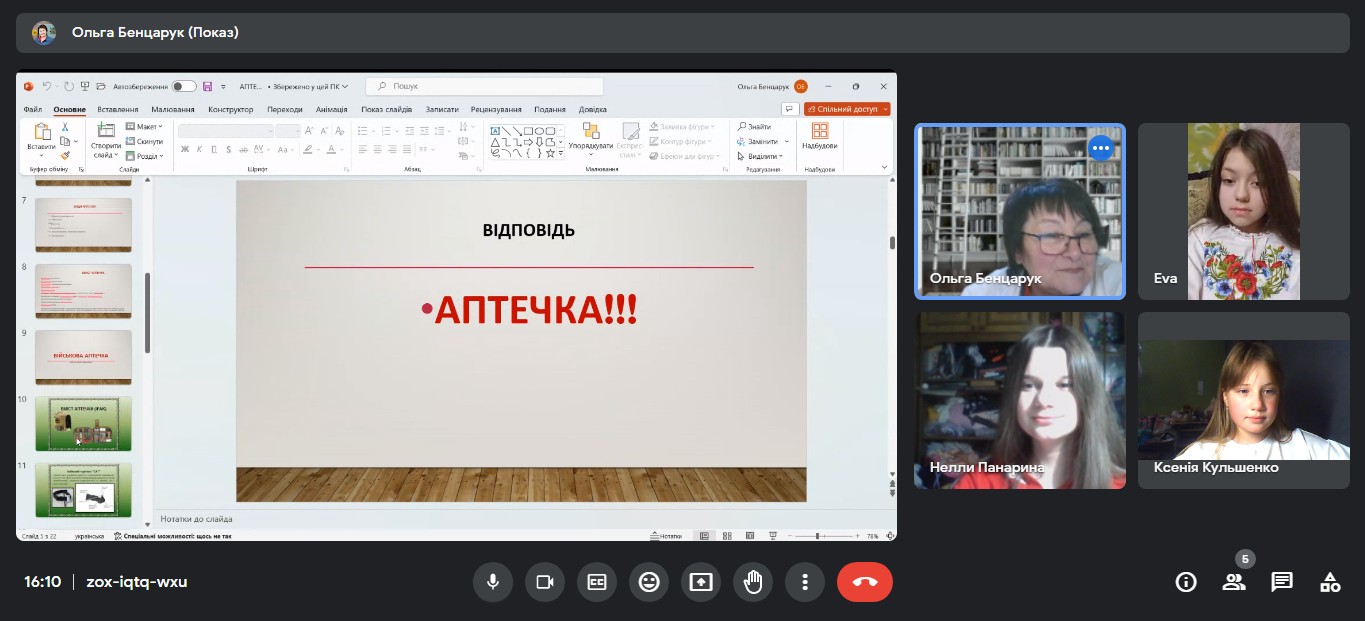The height and width of the screenshot is (621, 1365).
Task: Open meeting details info icon
Action: click(x=1186, y=582)
